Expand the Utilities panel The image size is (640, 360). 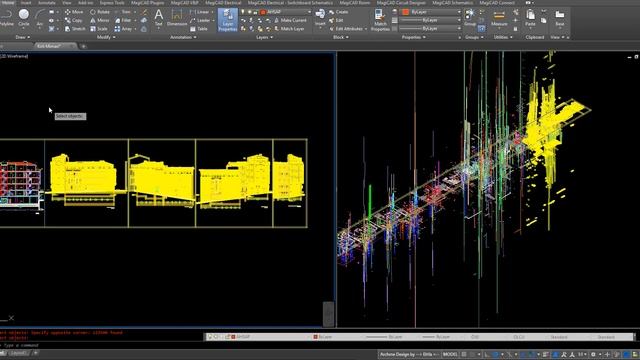503,37
